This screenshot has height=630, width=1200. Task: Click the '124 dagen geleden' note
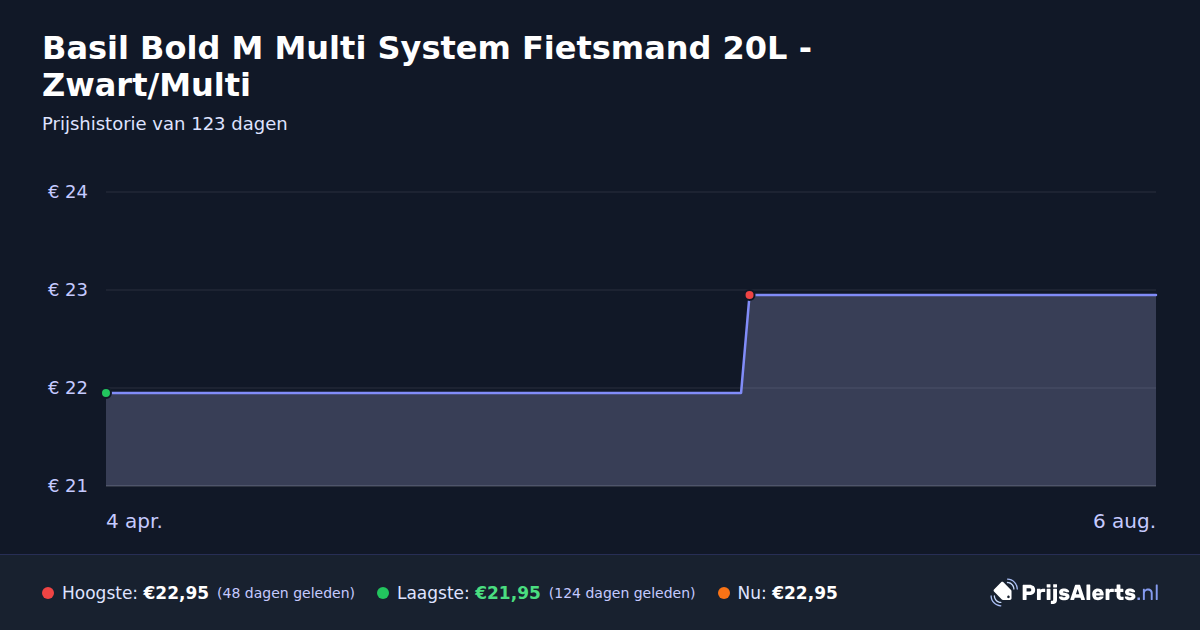622,593
